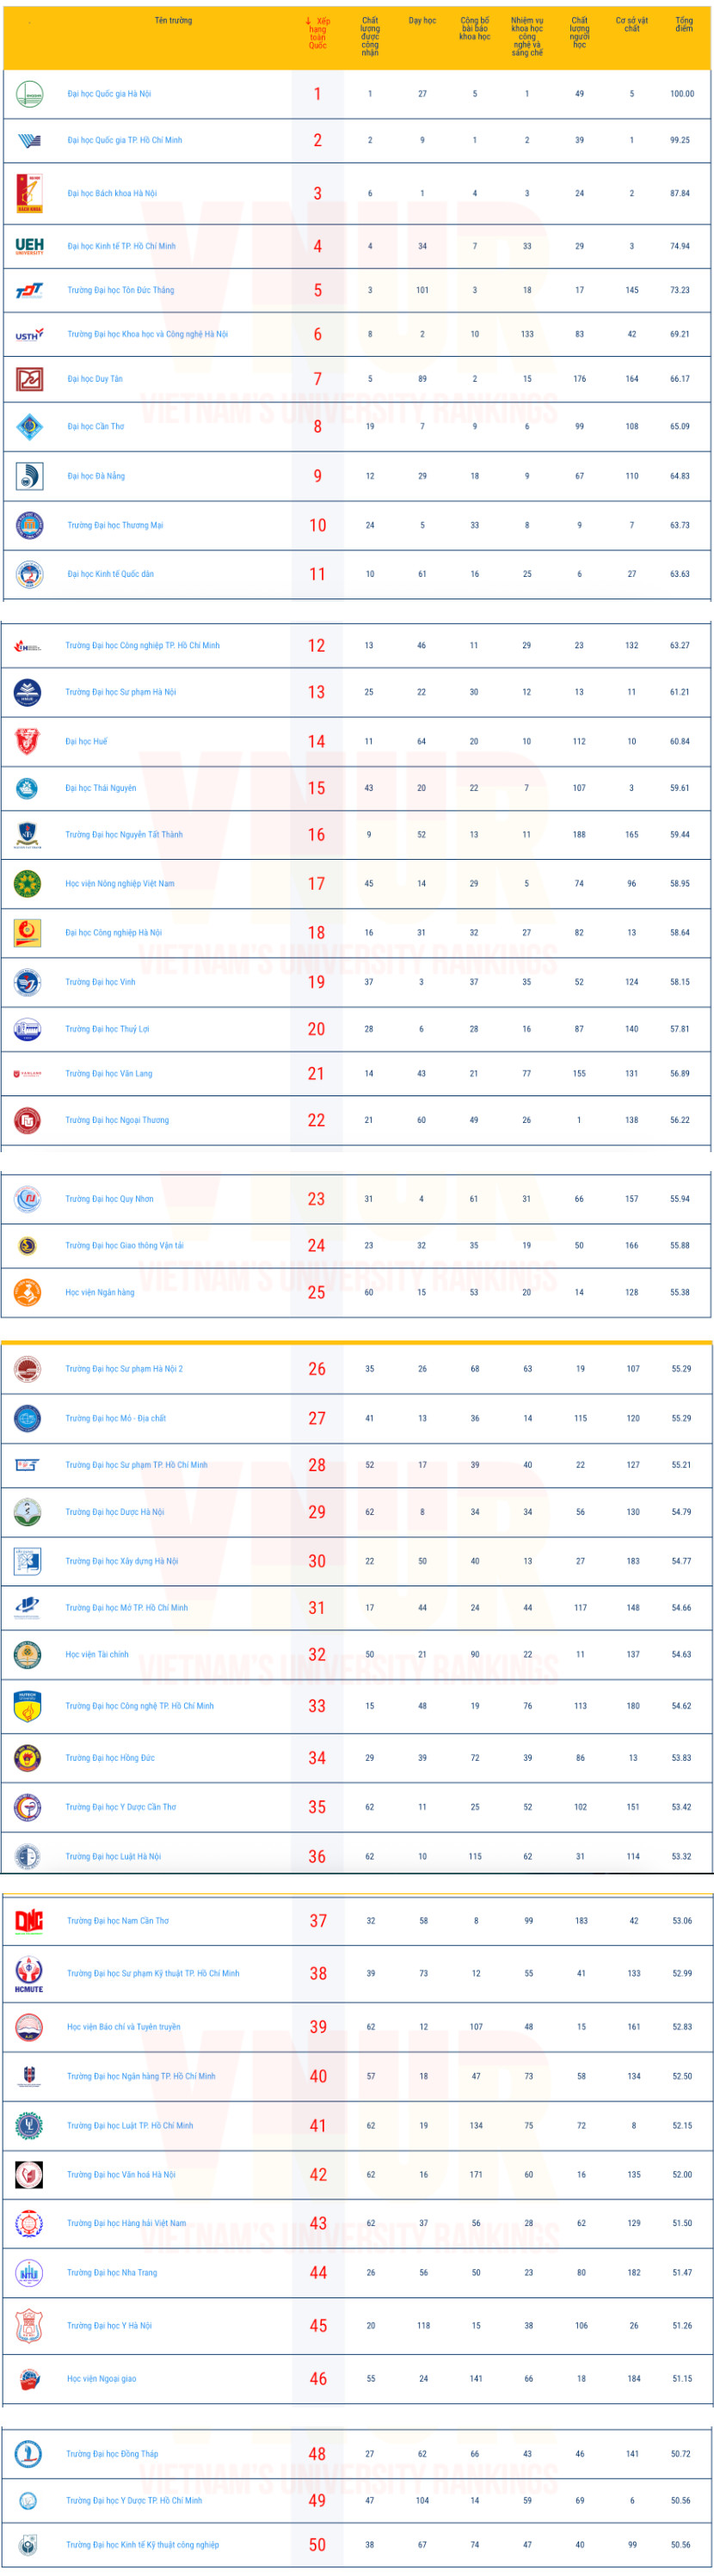Click the UEH University logo
This screenshot has width=714, height=2576.
(x=29, y=246)
